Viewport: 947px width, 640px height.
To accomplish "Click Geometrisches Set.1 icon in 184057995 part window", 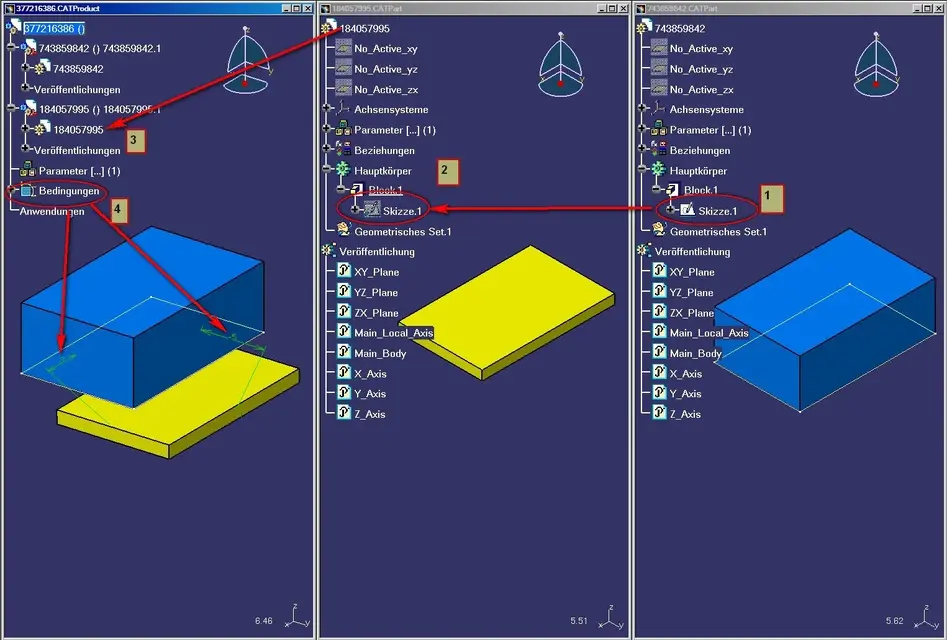I will pos(343,232).
